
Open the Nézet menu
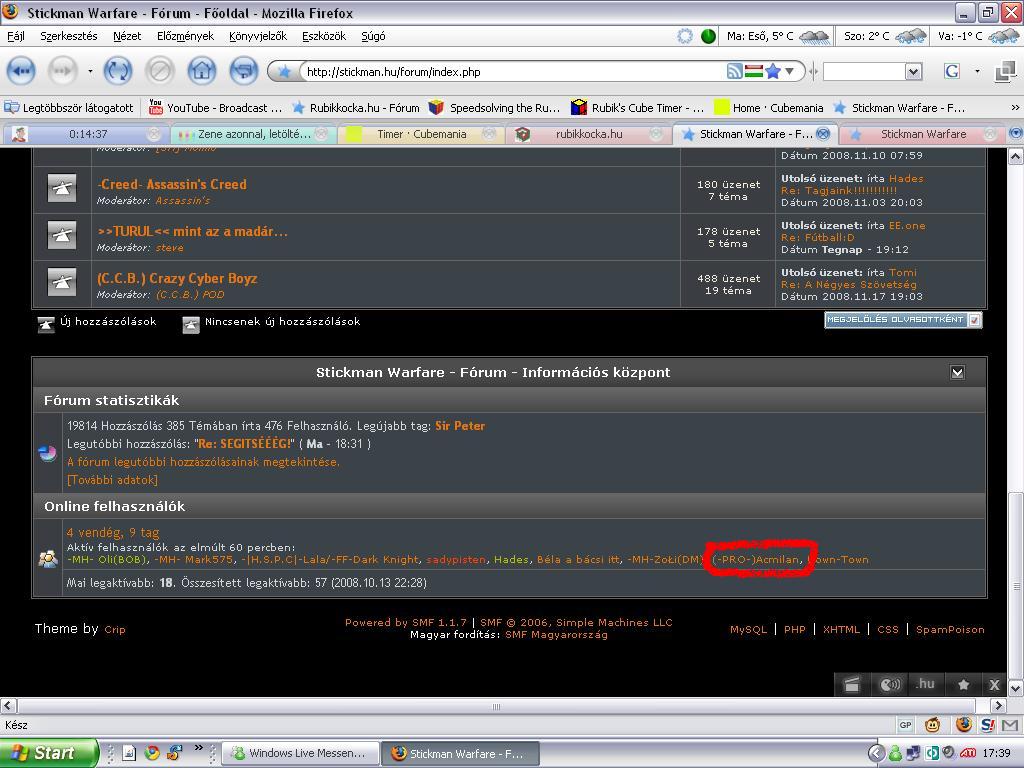point(127,36)
